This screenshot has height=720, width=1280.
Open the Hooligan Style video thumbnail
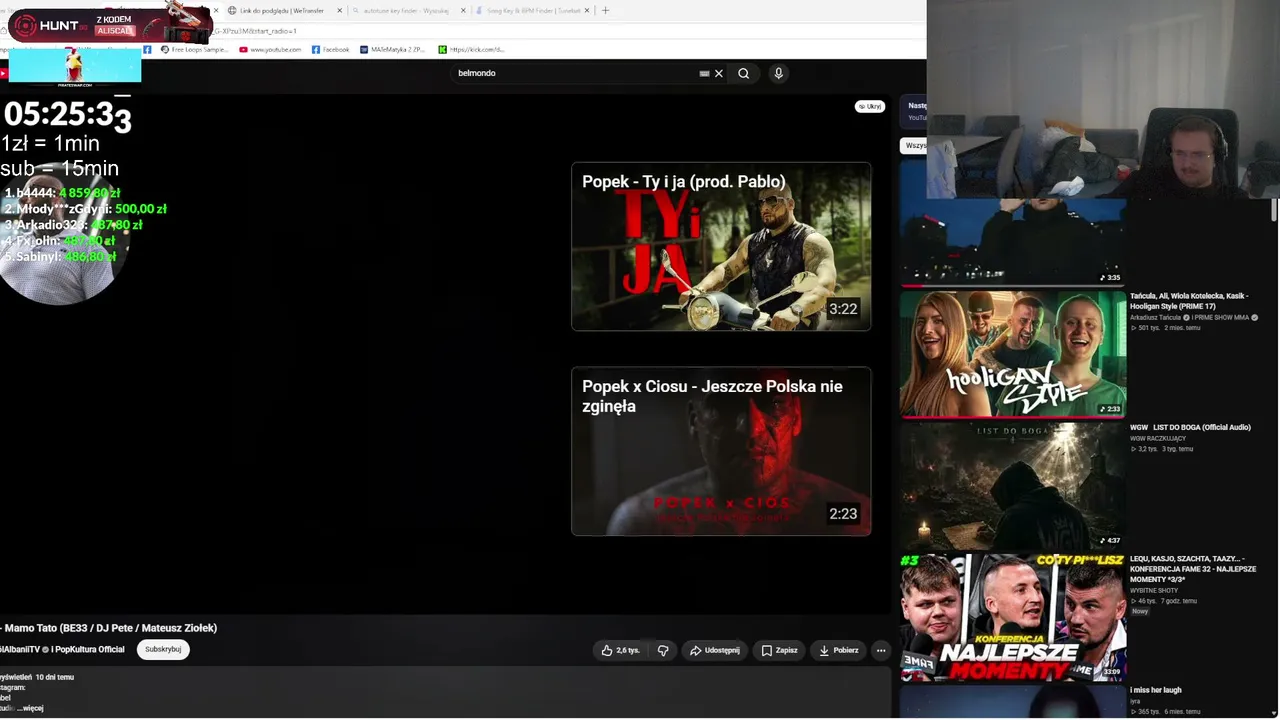coord(1013,353)
